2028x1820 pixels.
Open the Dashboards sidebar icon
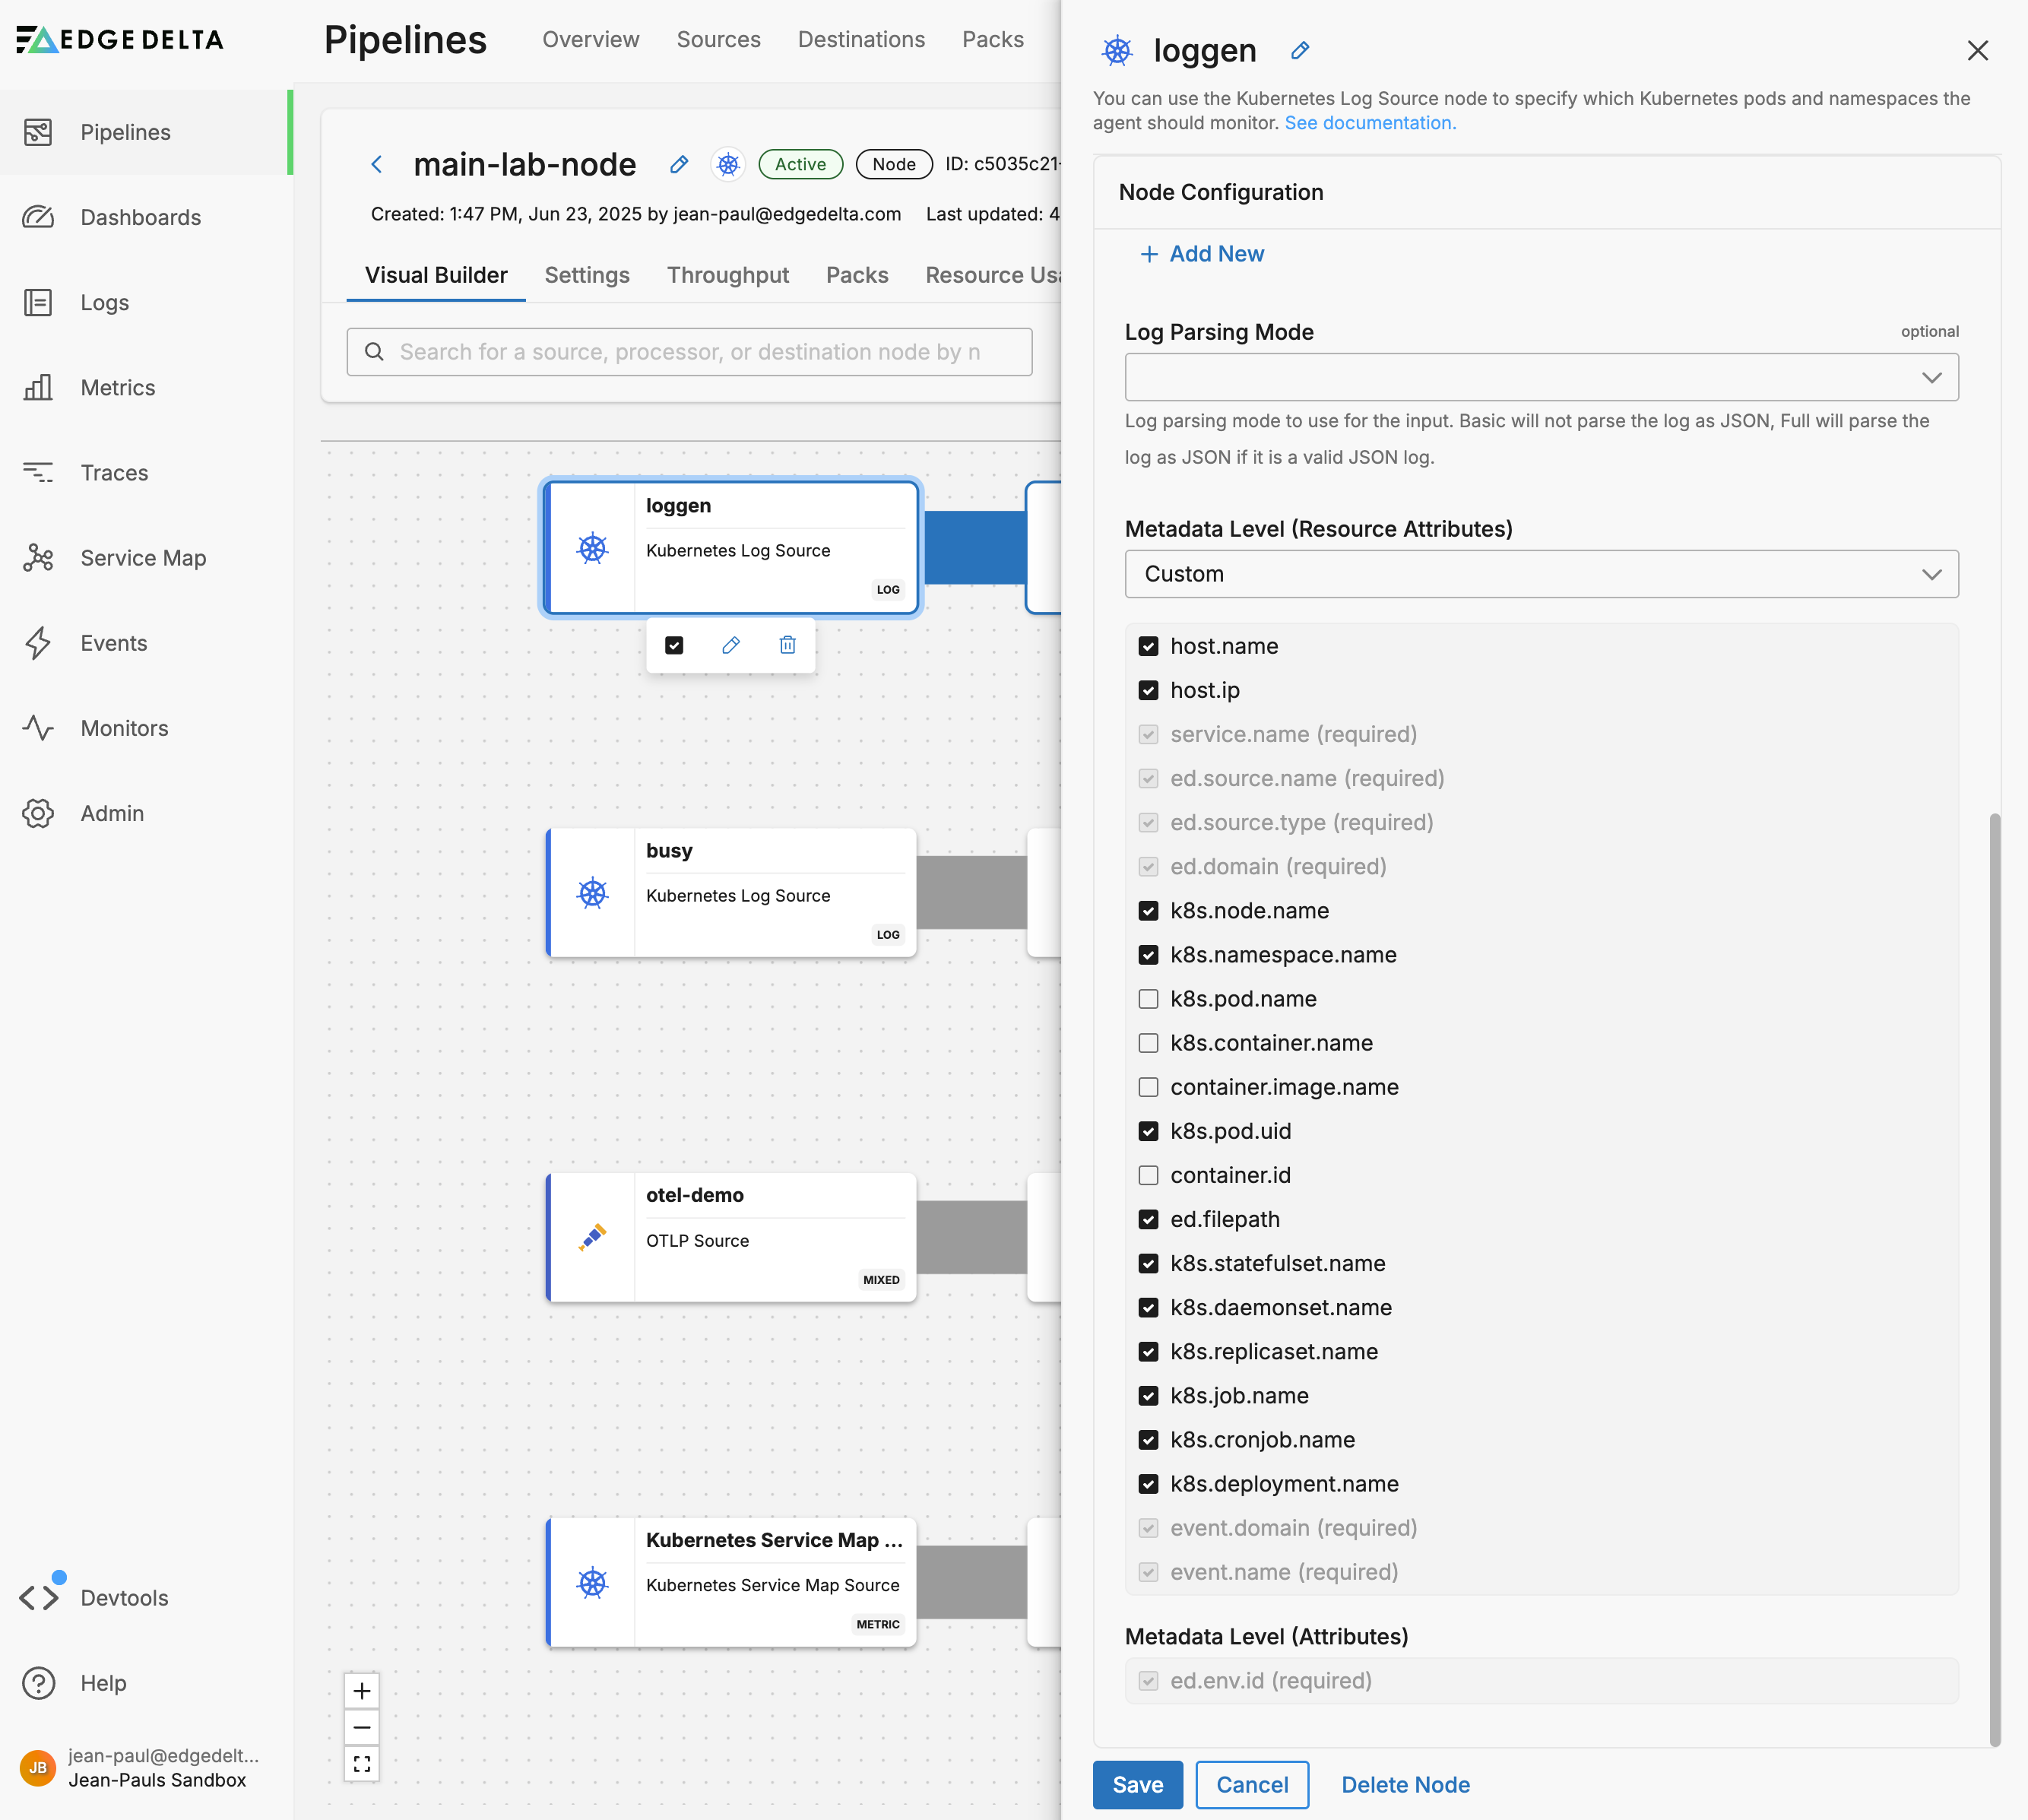coord(38,217)
